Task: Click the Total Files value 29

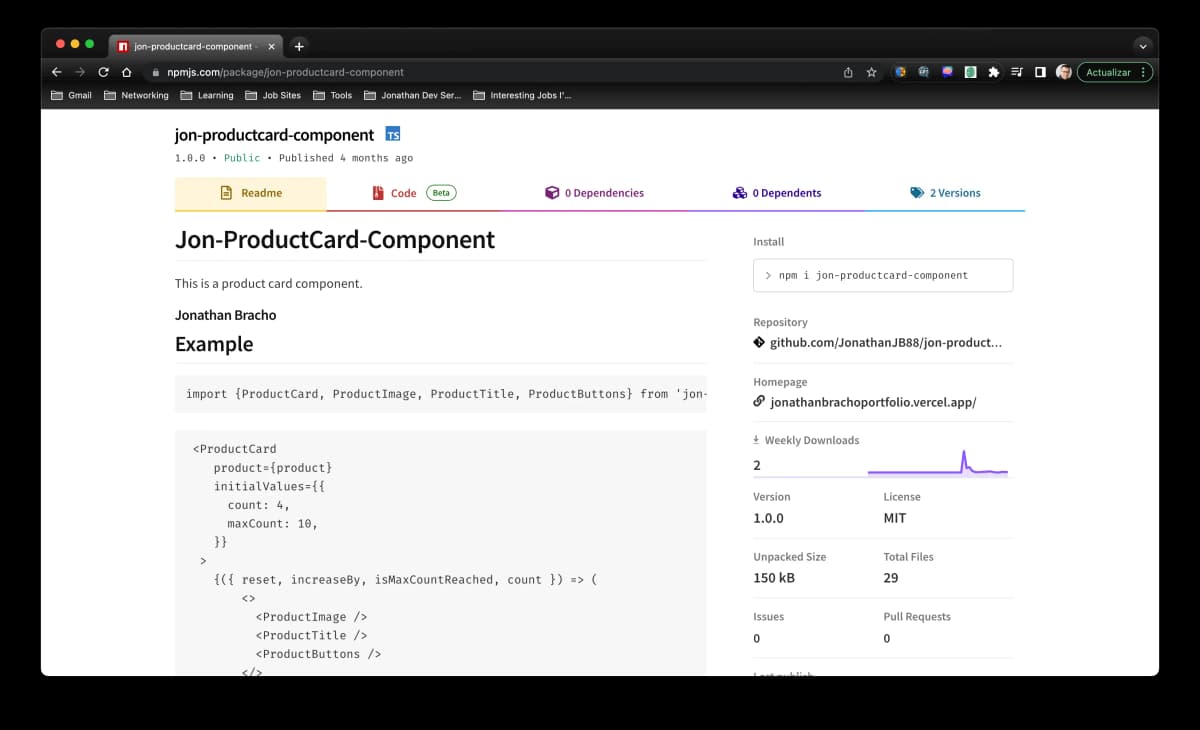Action: pyautogui.click(x=891, y=578)
